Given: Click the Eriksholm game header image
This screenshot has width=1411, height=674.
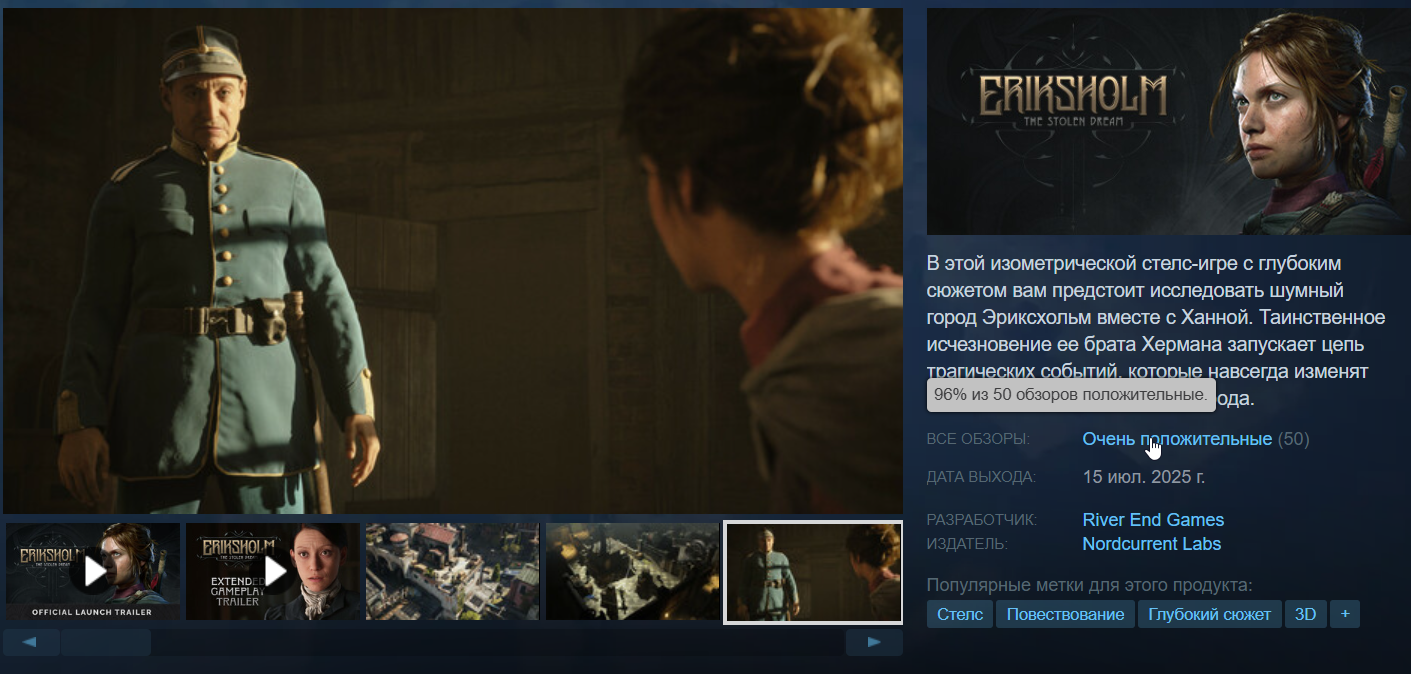Looking at the screenshot, I should coord(1169,121).
